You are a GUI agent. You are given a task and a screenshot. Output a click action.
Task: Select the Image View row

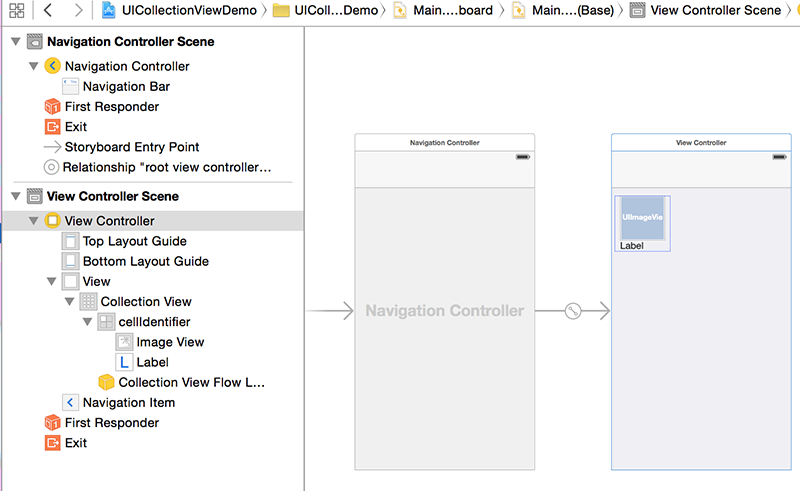[153, 342]
